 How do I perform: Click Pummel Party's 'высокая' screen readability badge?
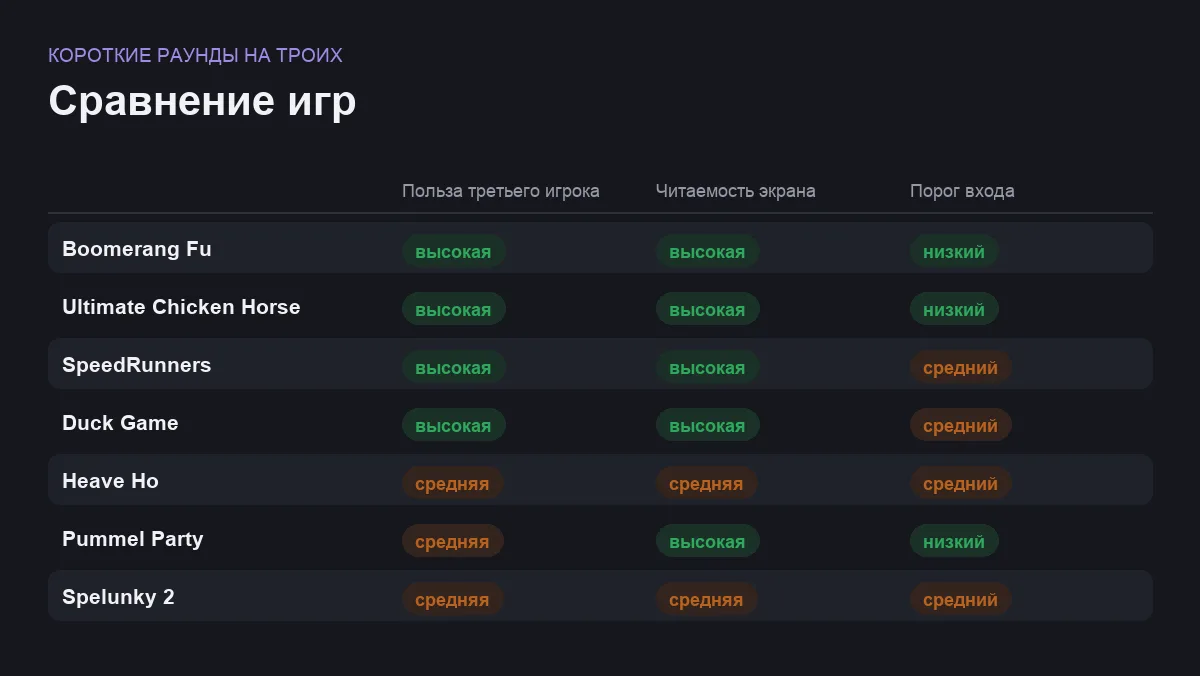(708, 542)
